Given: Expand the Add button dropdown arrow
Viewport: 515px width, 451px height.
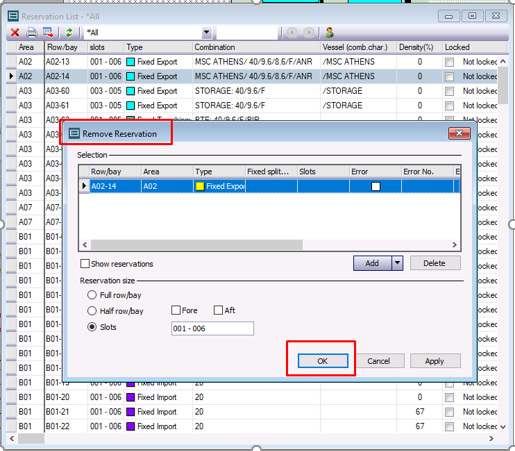Looking at the screenshot, I should click(x=397, y=263).
